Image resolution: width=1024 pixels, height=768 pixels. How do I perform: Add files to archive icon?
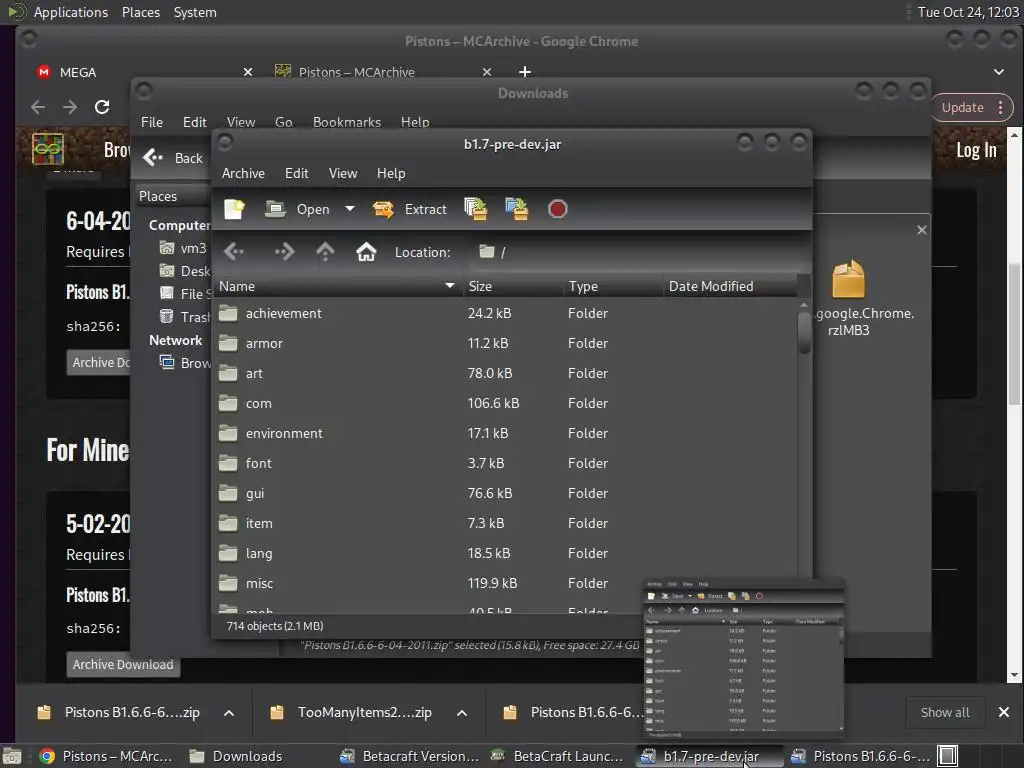(x=475, y=209)
